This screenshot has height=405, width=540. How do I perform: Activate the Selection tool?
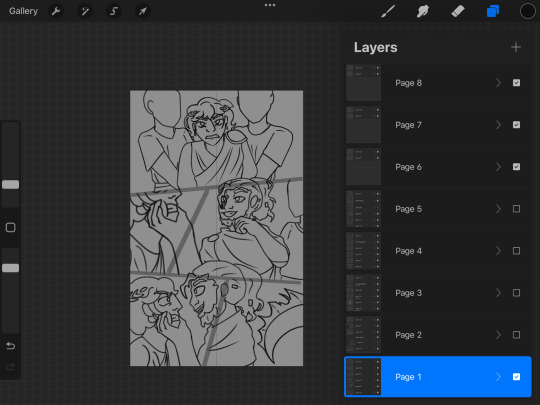(x=114, y=11)
